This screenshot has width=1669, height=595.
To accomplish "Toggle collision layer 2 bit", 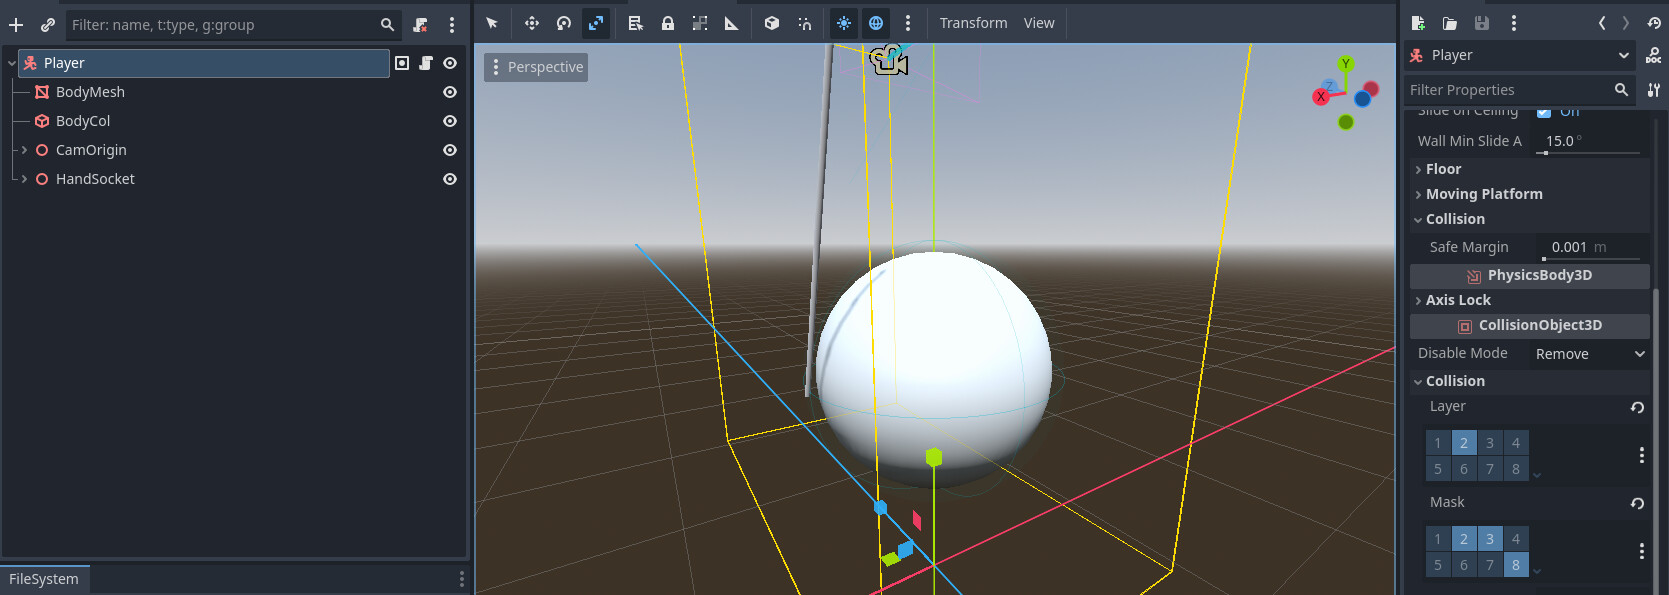I will (1463, 443).
